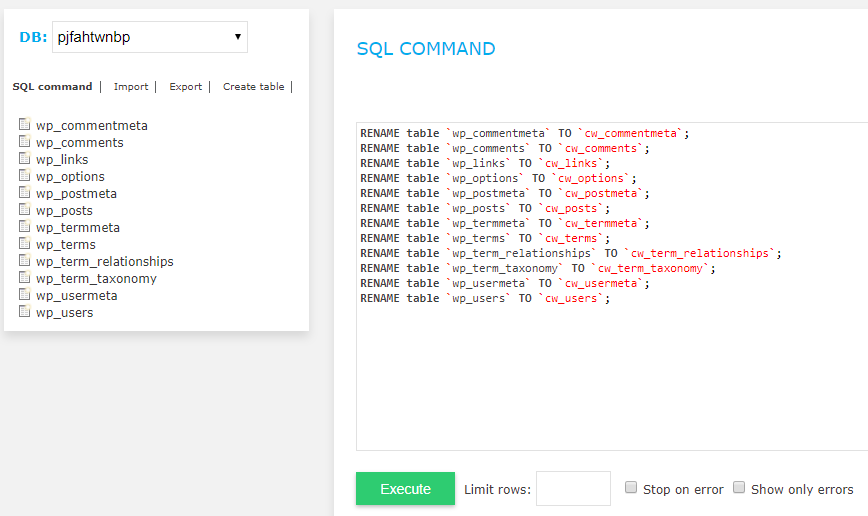The height and width of the screenshot is (516, 868).
Task: Open the wp_term_taxonomy table link
Action: (96, 278)
